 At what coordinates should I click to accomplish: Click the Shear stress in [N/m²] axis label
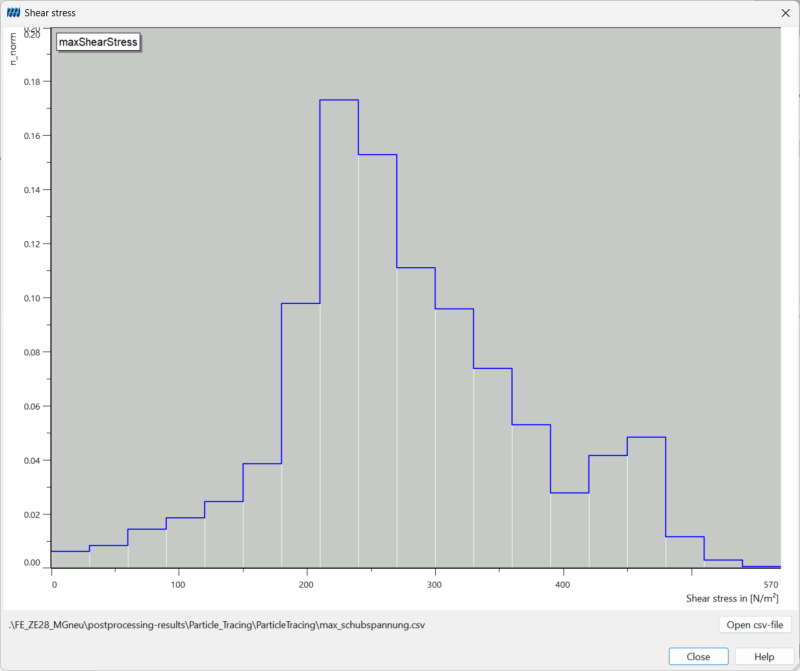[x=732, y=598]
